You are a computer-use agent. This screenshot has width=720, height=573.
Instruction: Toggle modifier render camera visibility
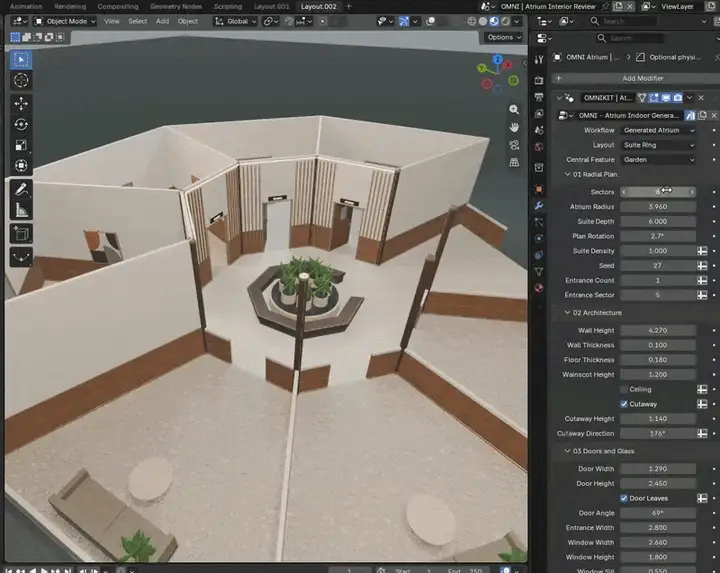click(678, 98)
